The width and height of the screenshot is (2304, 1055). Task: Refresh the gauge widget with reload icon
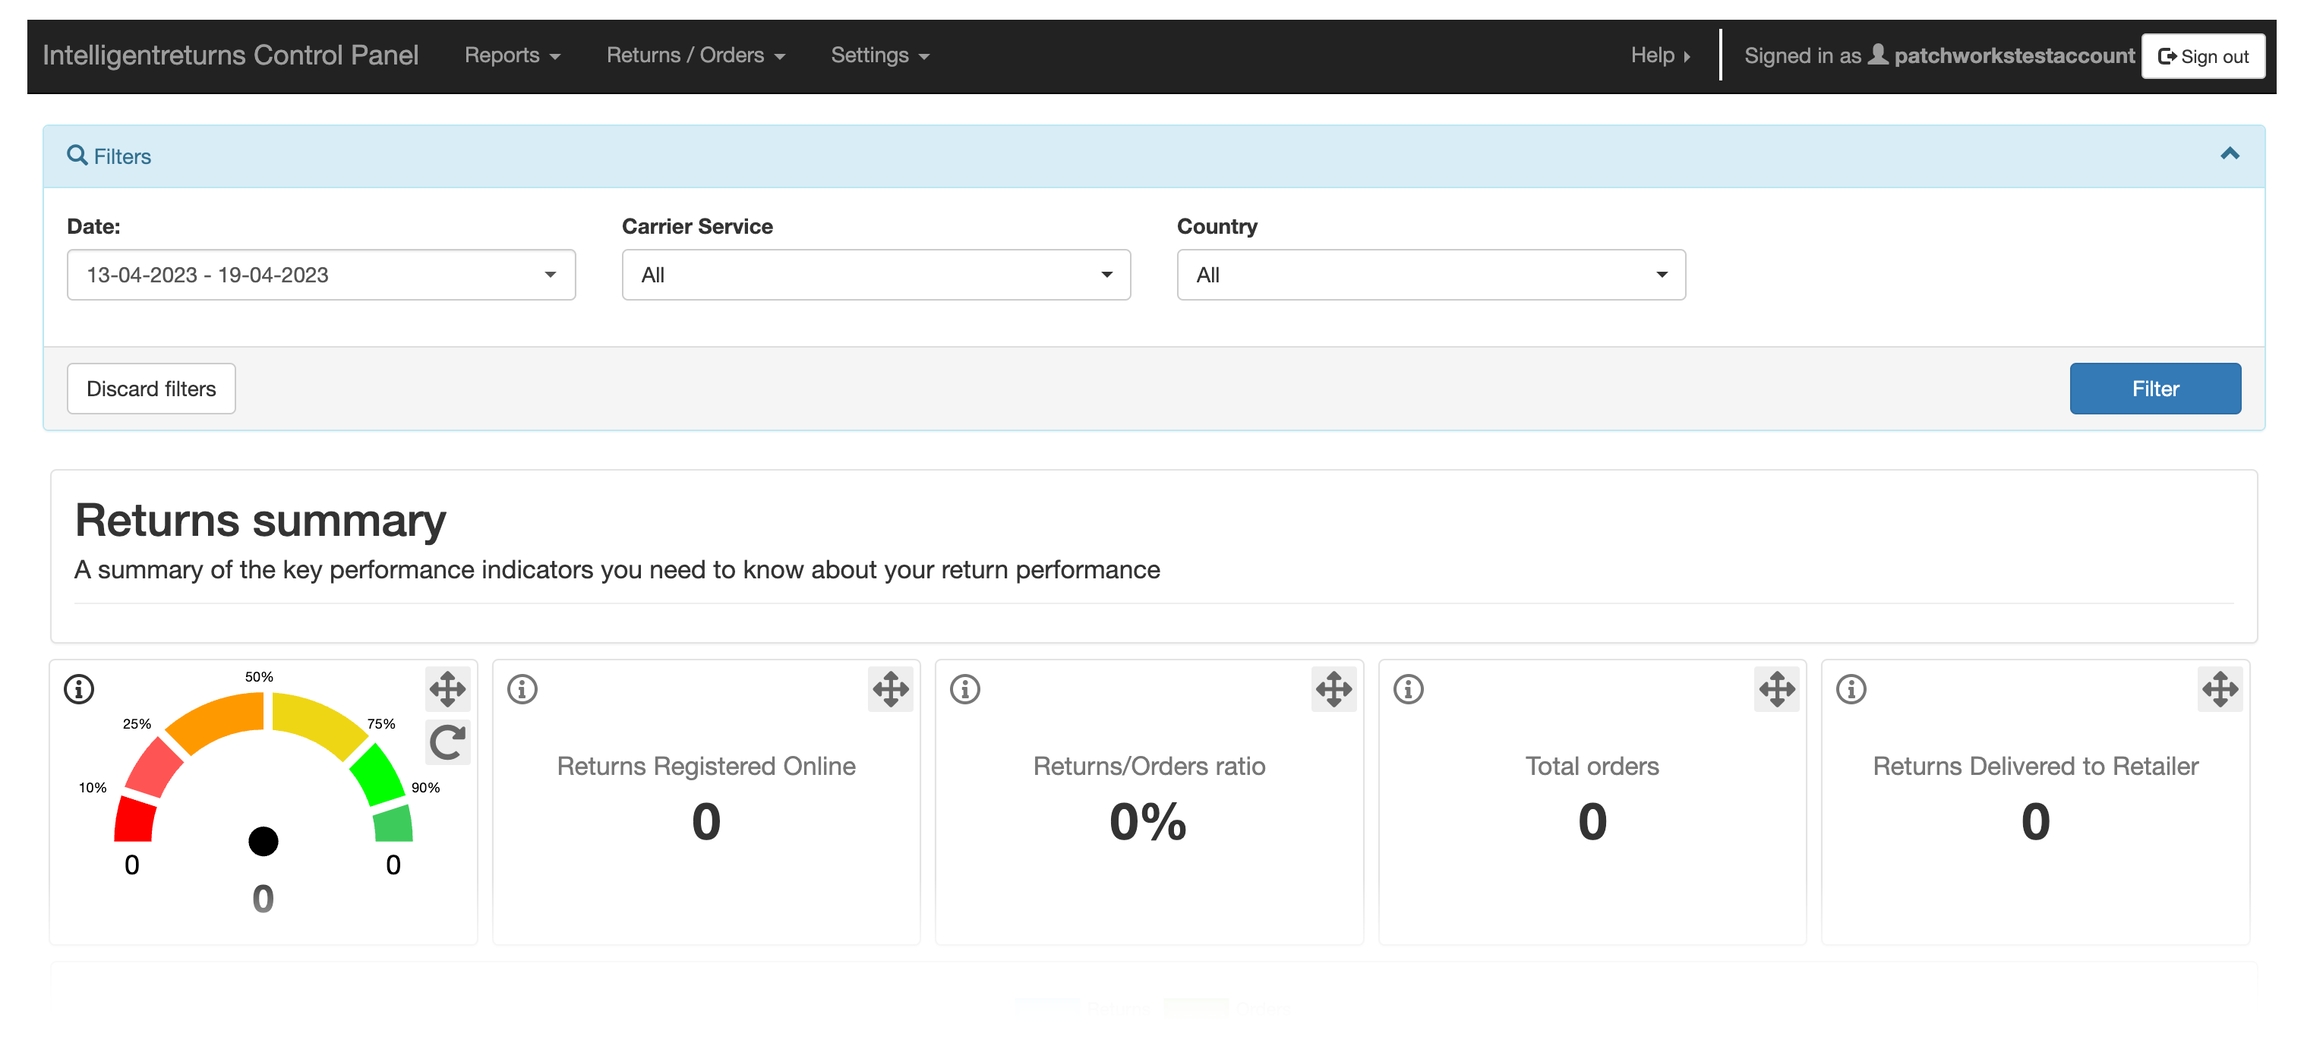(x=447, y=742)
